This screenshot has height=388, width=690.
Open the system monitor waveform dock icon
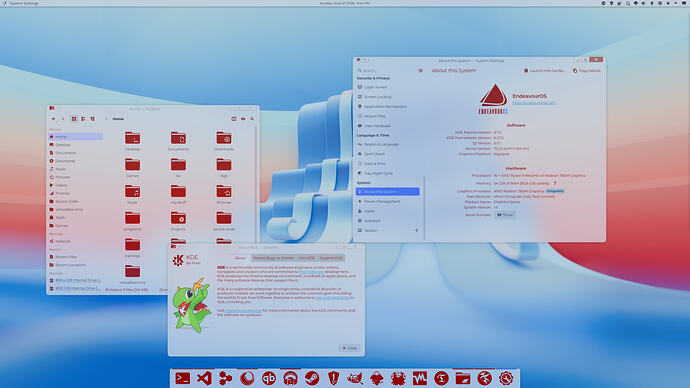coord(420,378)
